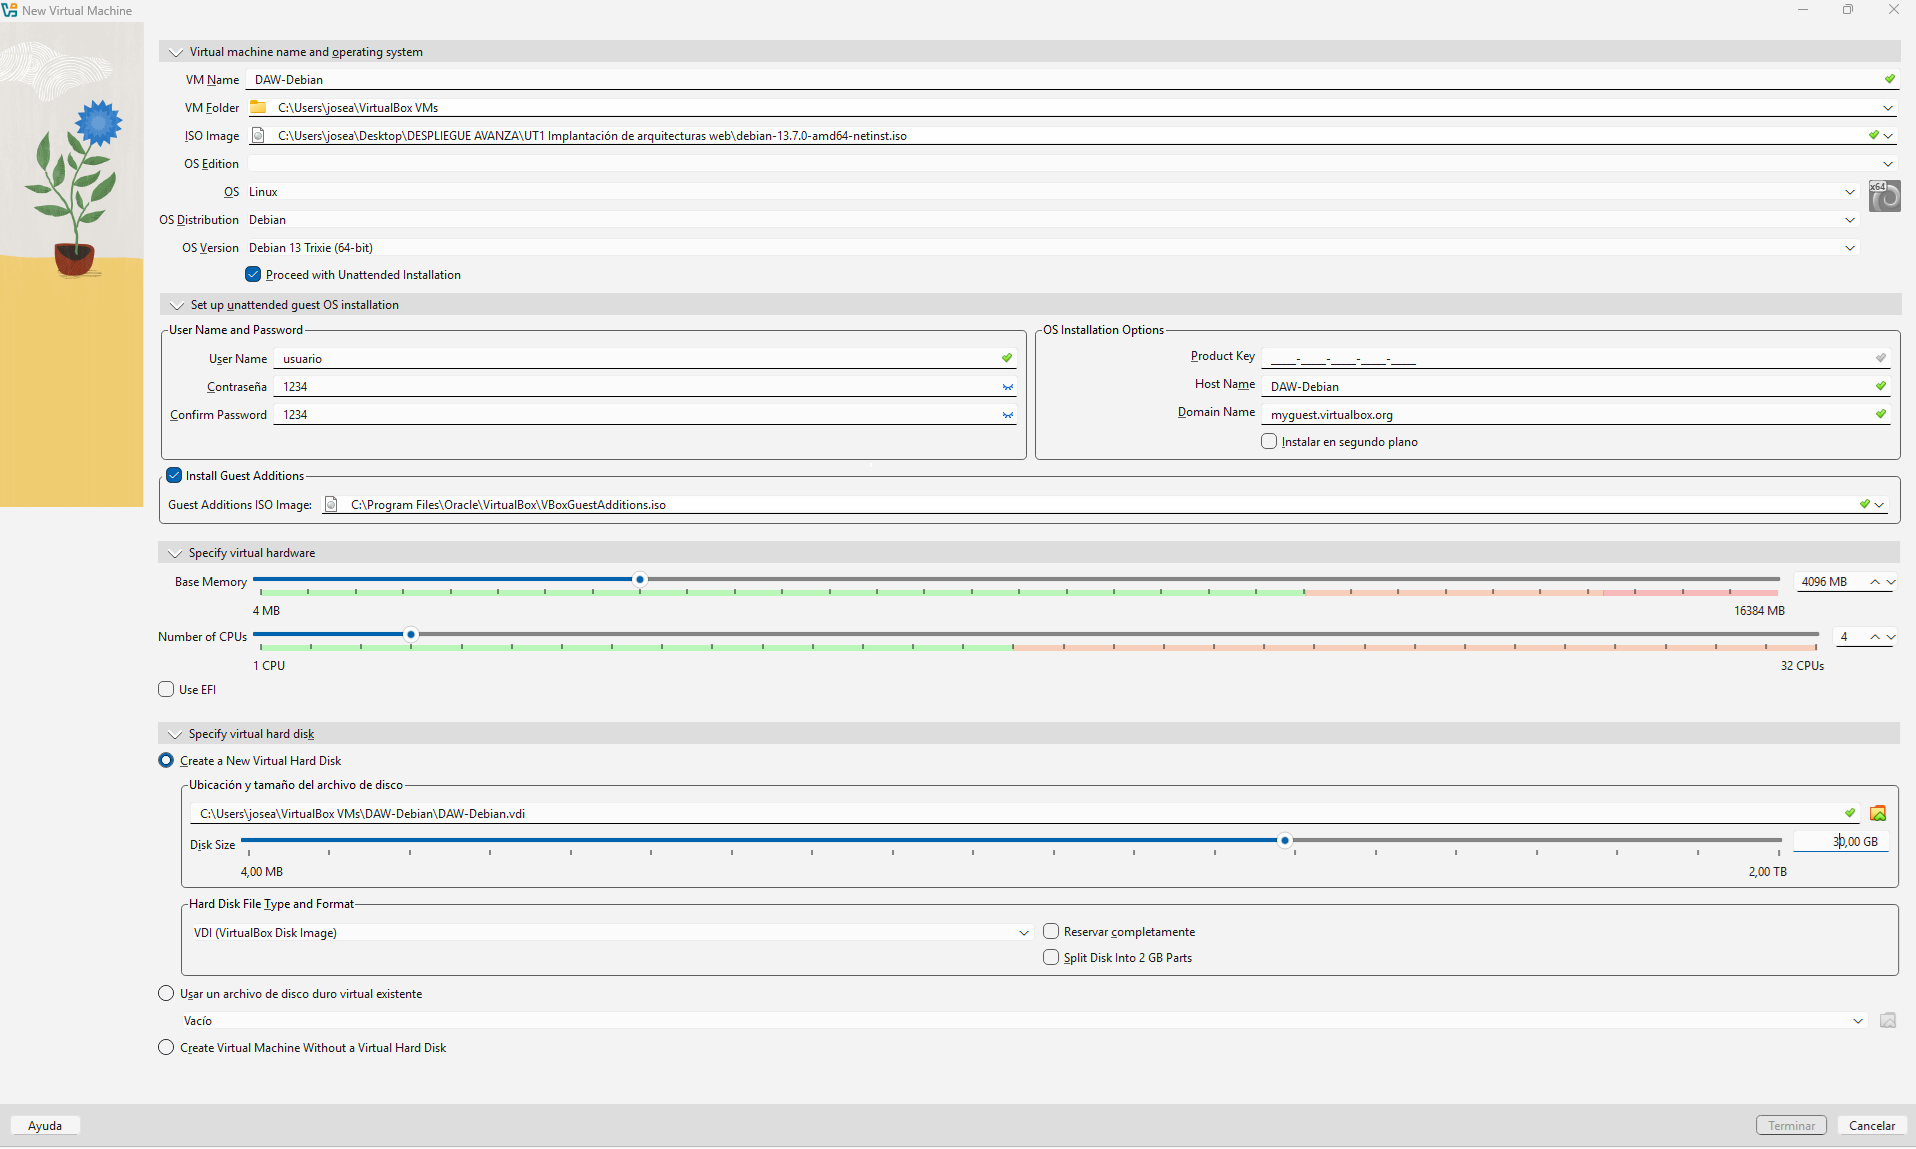1916x1149 pixels.
Task: Enable Instalar en segundo plano
Action: click(1269, 441)
